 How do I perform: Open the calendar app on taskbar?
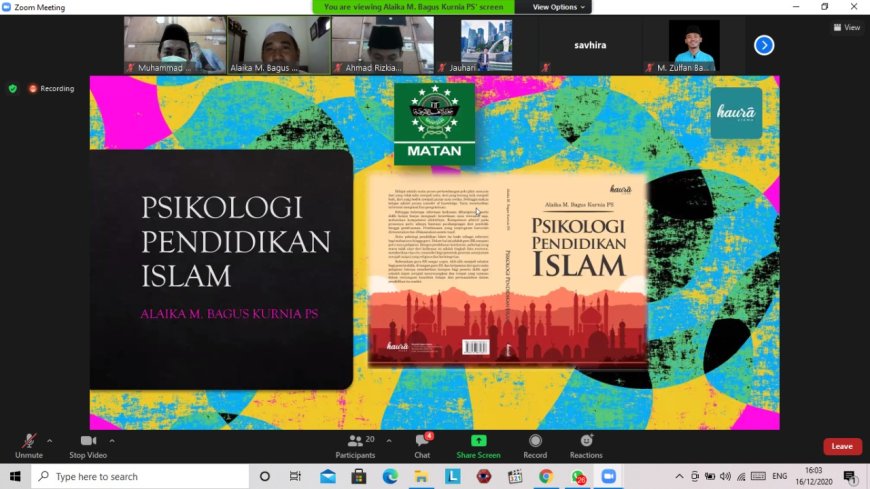[x=515, y=476]
